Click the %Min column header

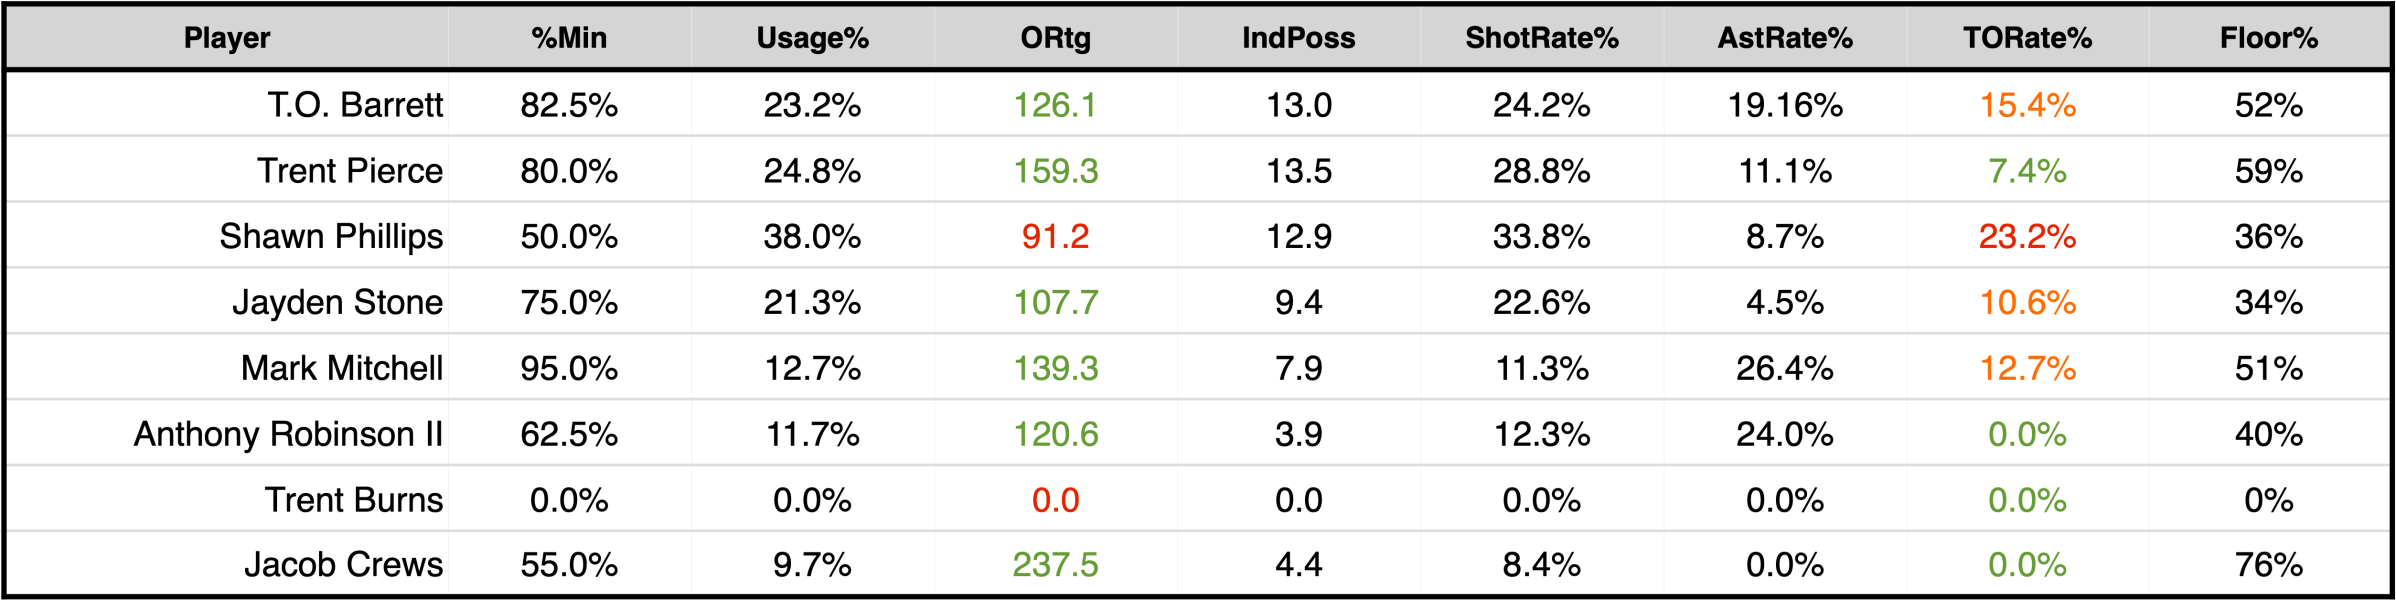569,38
